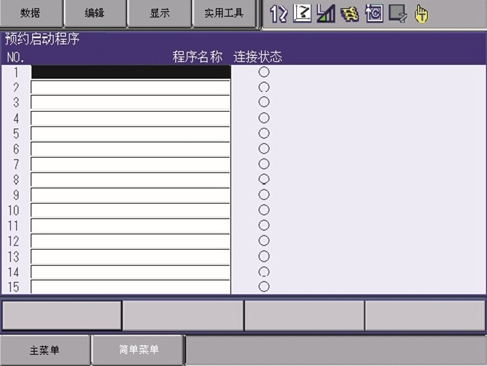Viewport: 487px width, 366px height.
Task: Select program name field for row 5
Action: (x=131, y=134)
